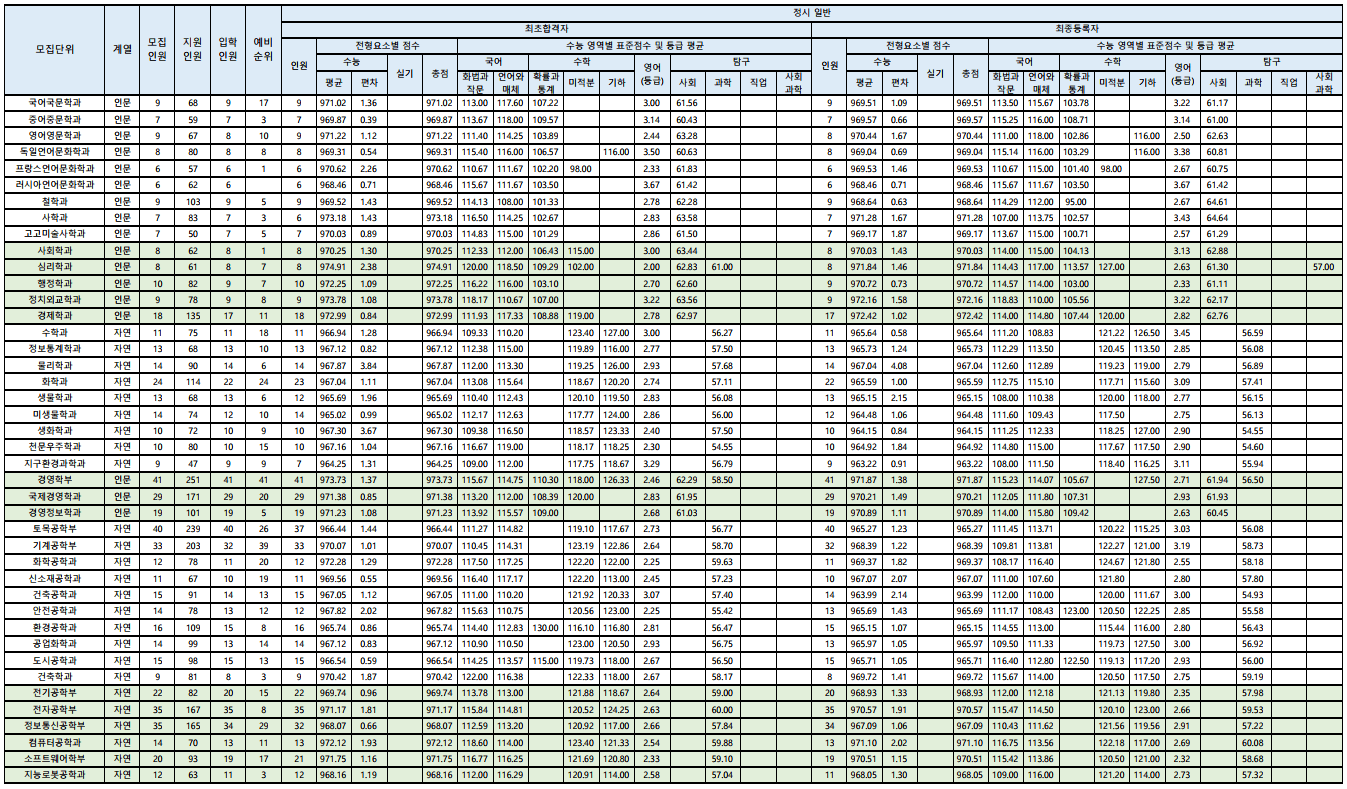
Task: Click the 최초합격자 section header
Action: pos(546,27)
